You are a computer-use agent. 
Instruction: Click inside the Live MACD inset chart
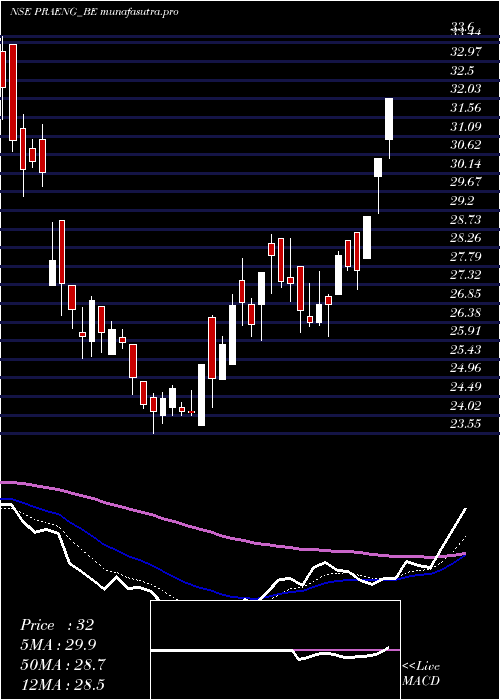pos(275,650)
